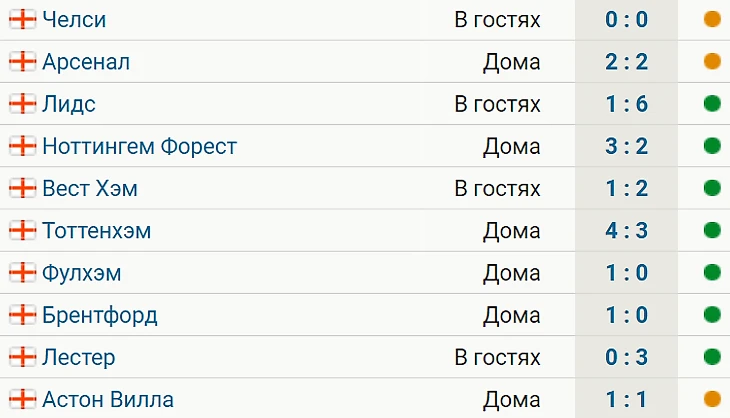Click the England flag next to Челси
Image resolution: width=730 pixels, height=418 pixels.
click(22, 20)
